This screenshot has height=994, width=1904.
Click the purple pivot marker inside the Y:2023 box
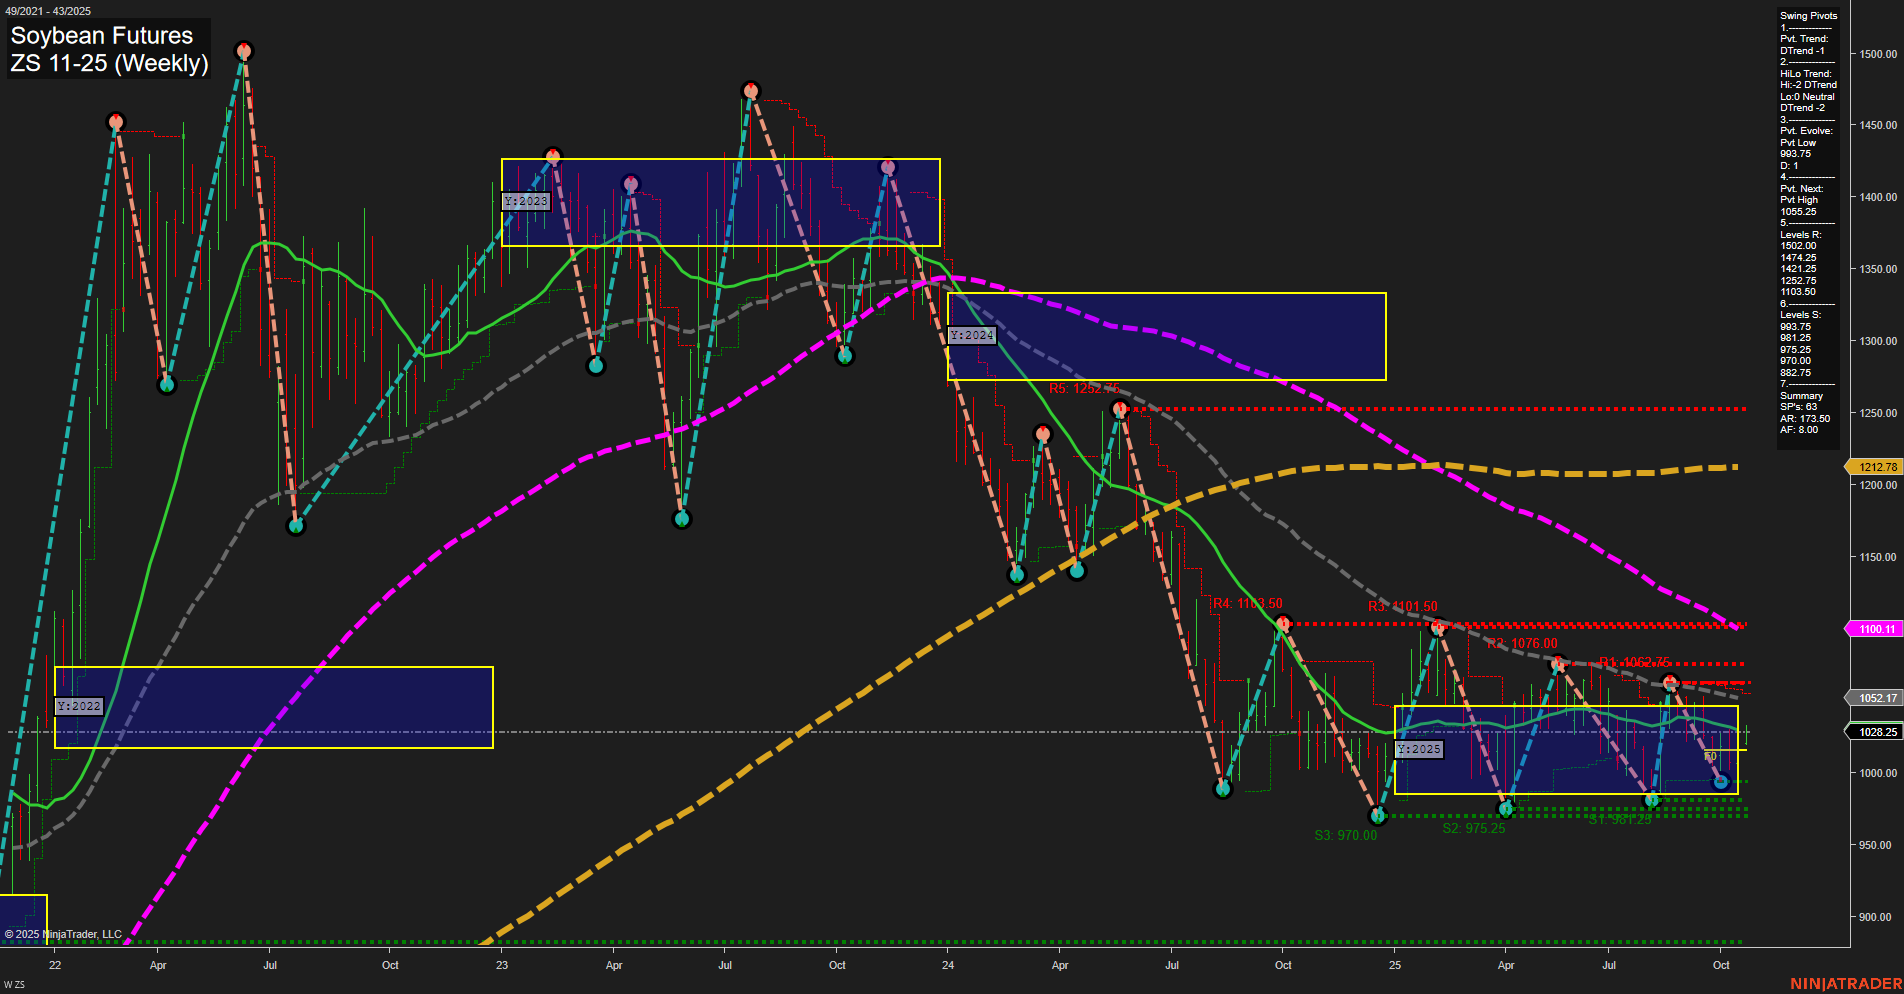pos(629,181)
